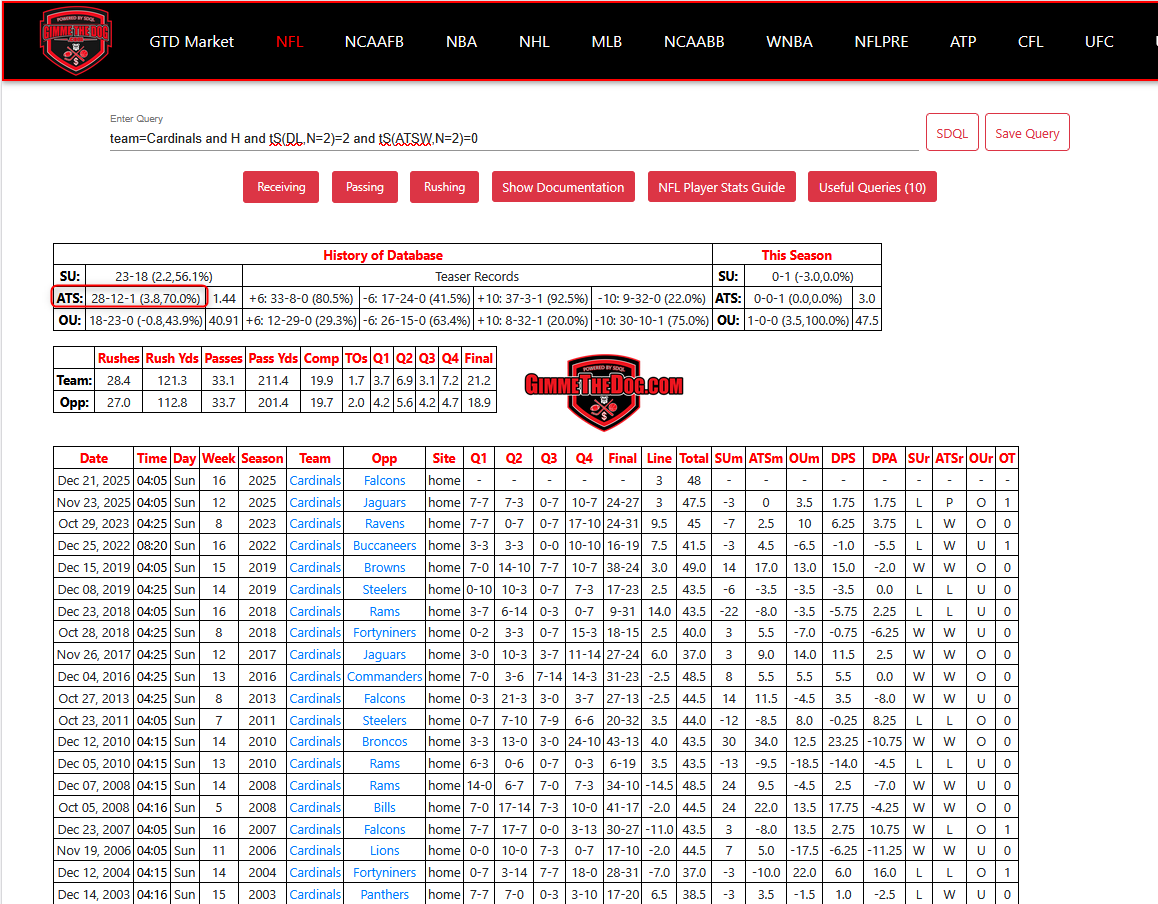Select the NFL nav tab

click(x=290, y=41)
